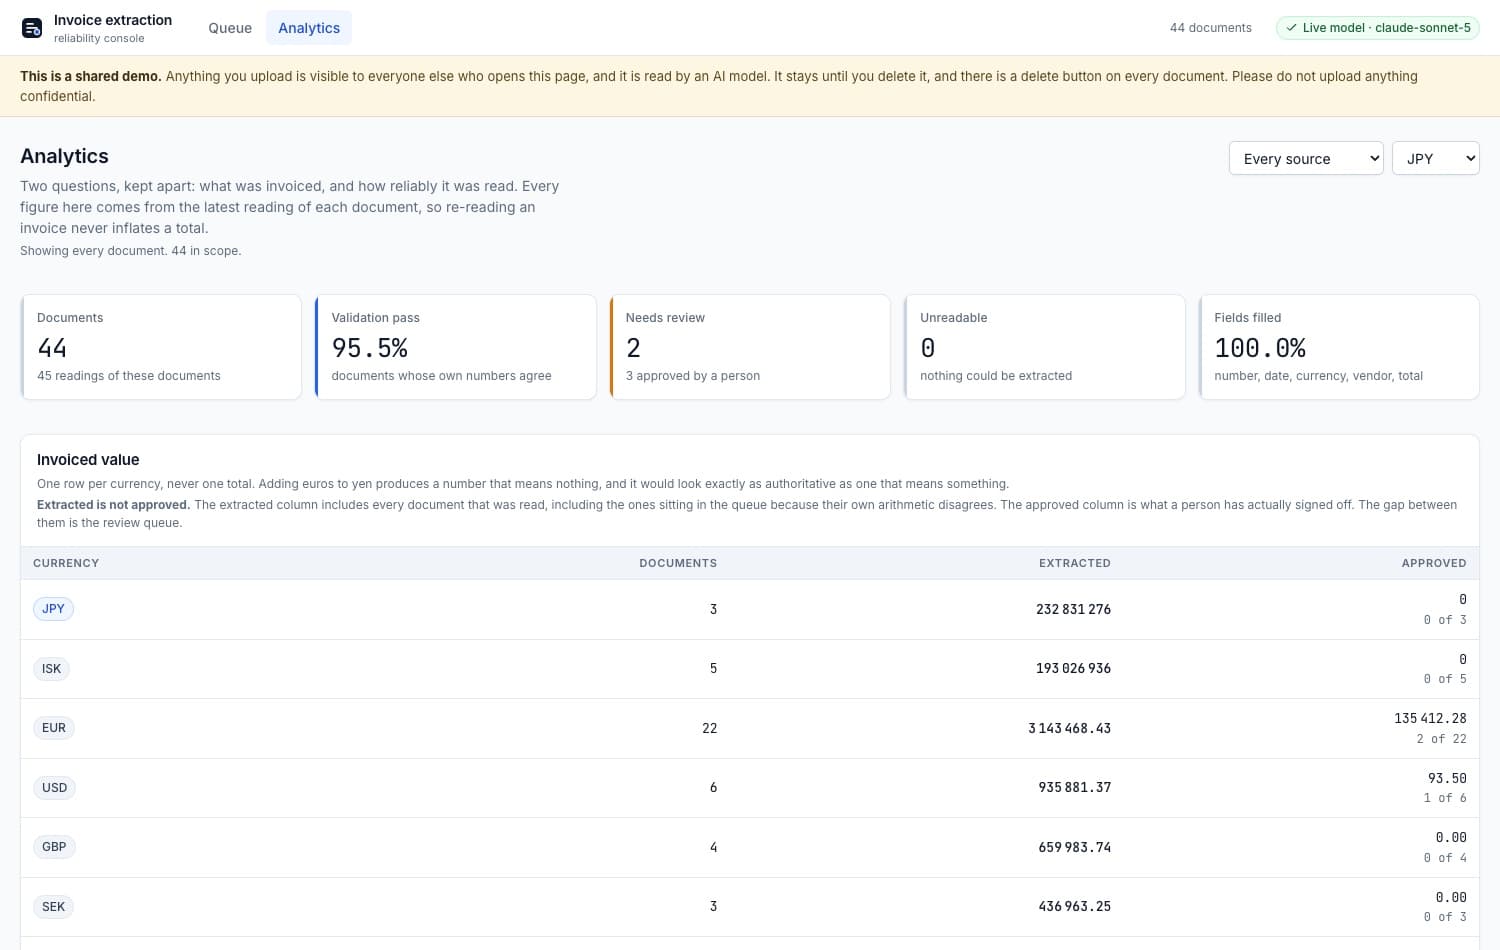Click the 95.5% validation figure
1500x950 pixels.
pyautogui.click(x=370, y=348)
